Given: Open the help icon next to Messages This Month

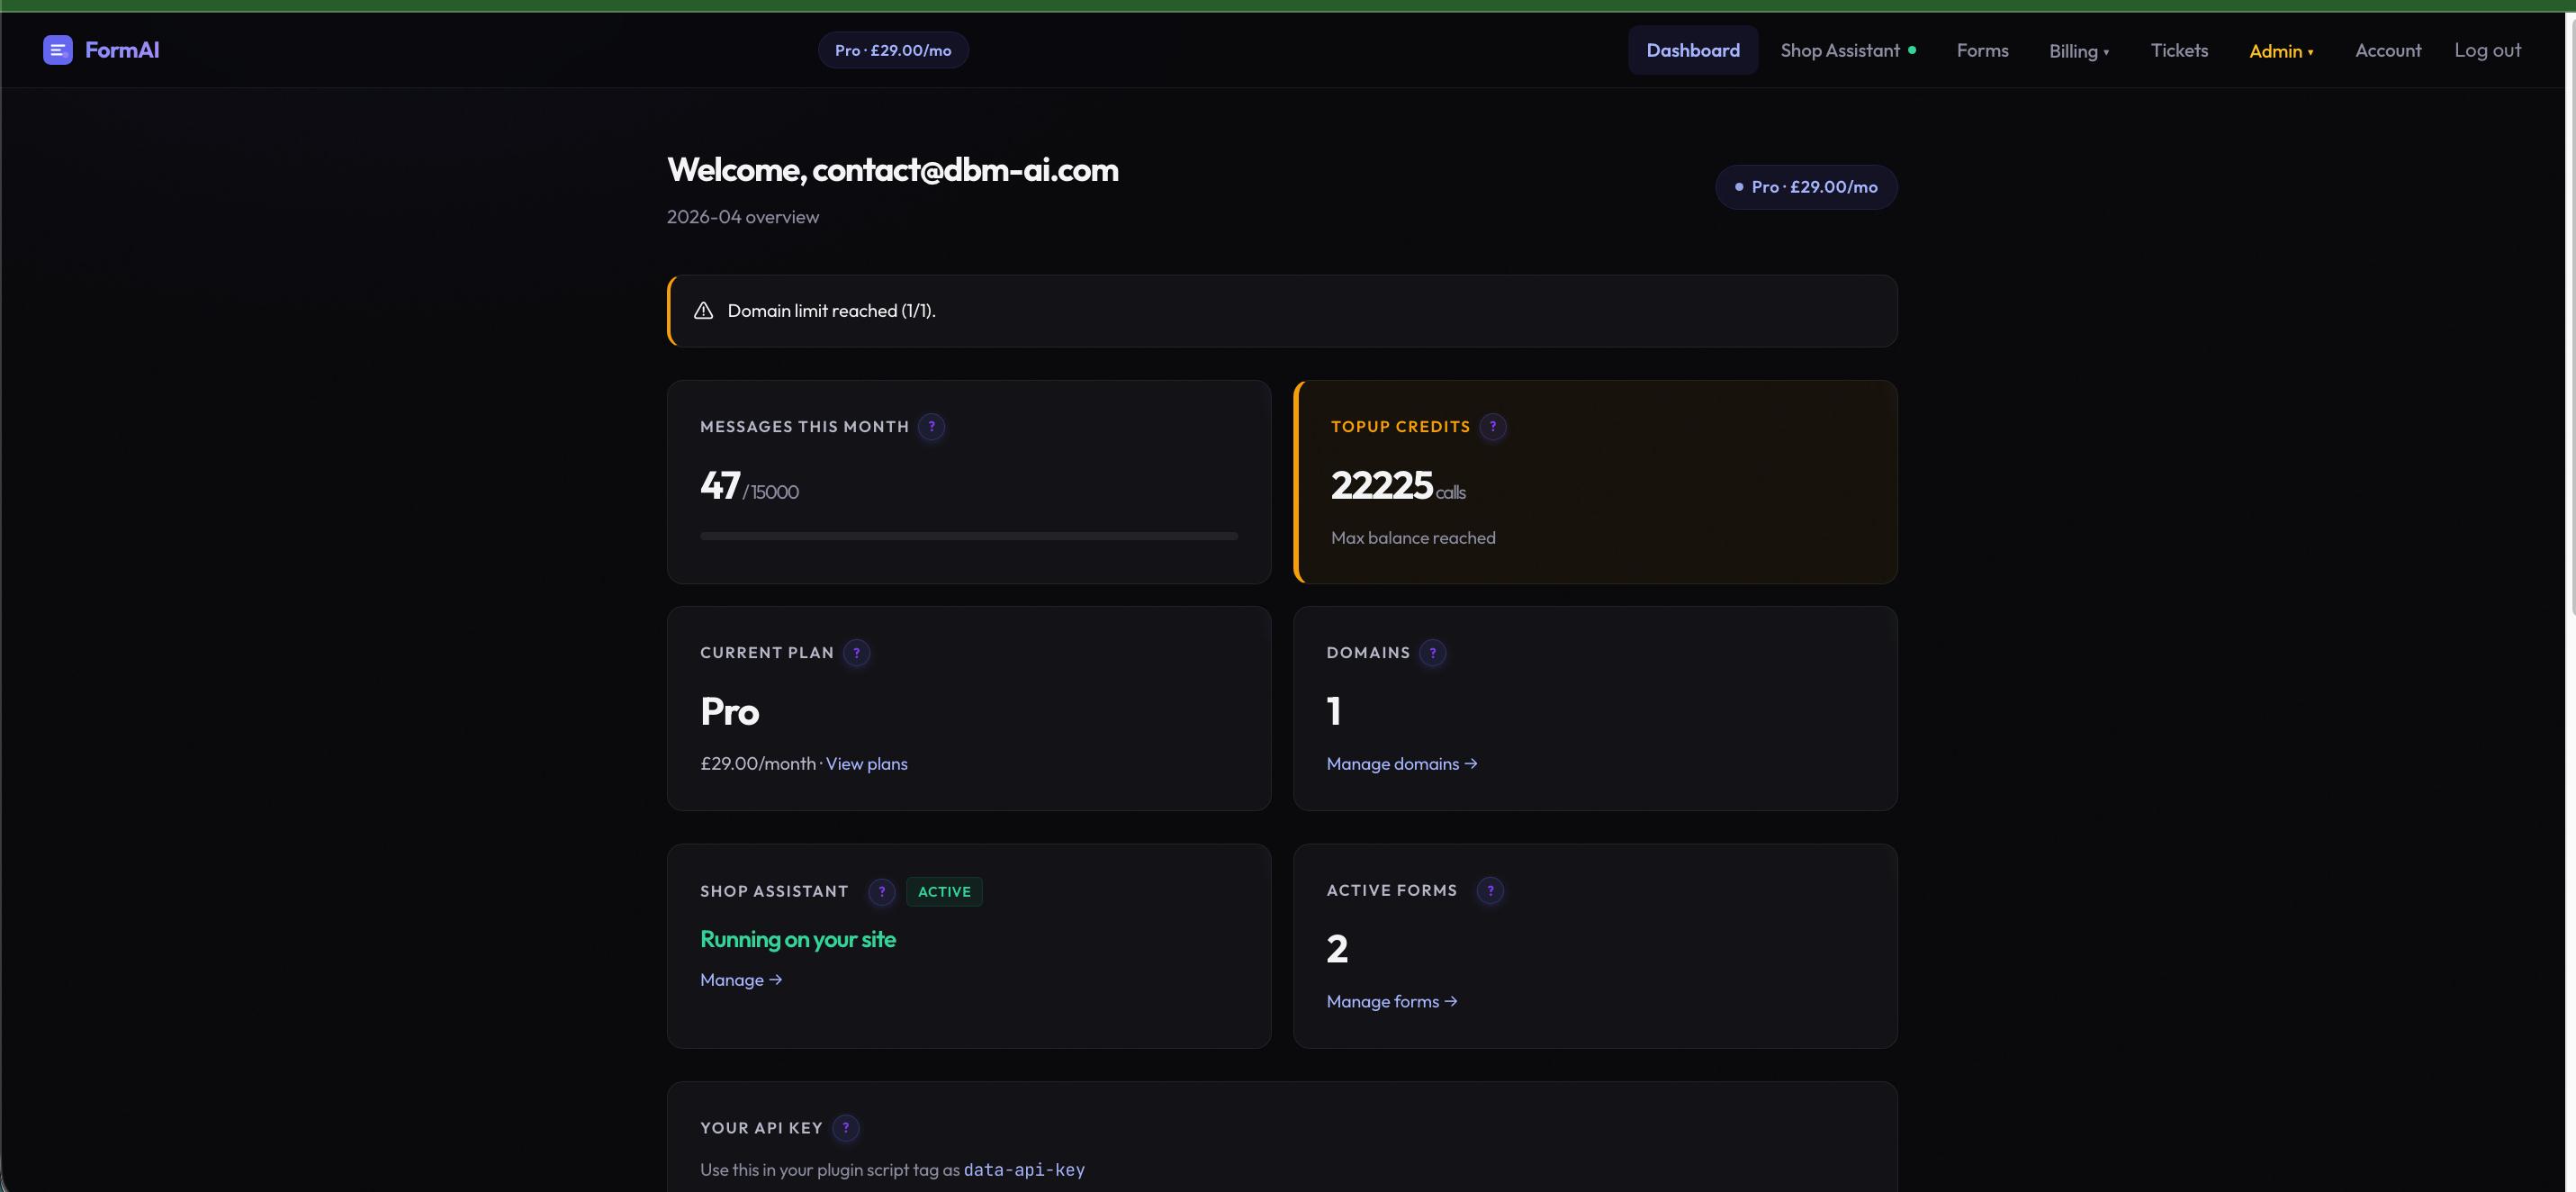Looking at the screenshot, I should pos(933,427).
